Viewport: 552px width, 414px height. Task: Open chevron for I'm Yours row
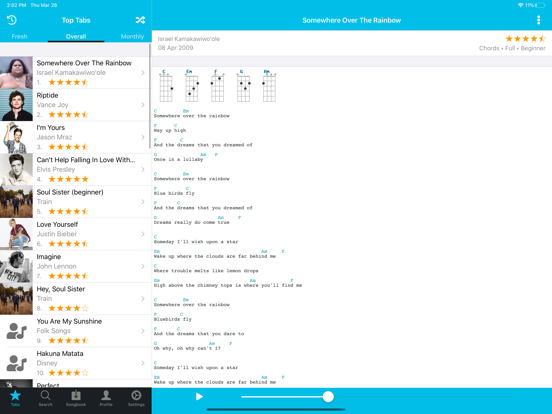point(143,137)
